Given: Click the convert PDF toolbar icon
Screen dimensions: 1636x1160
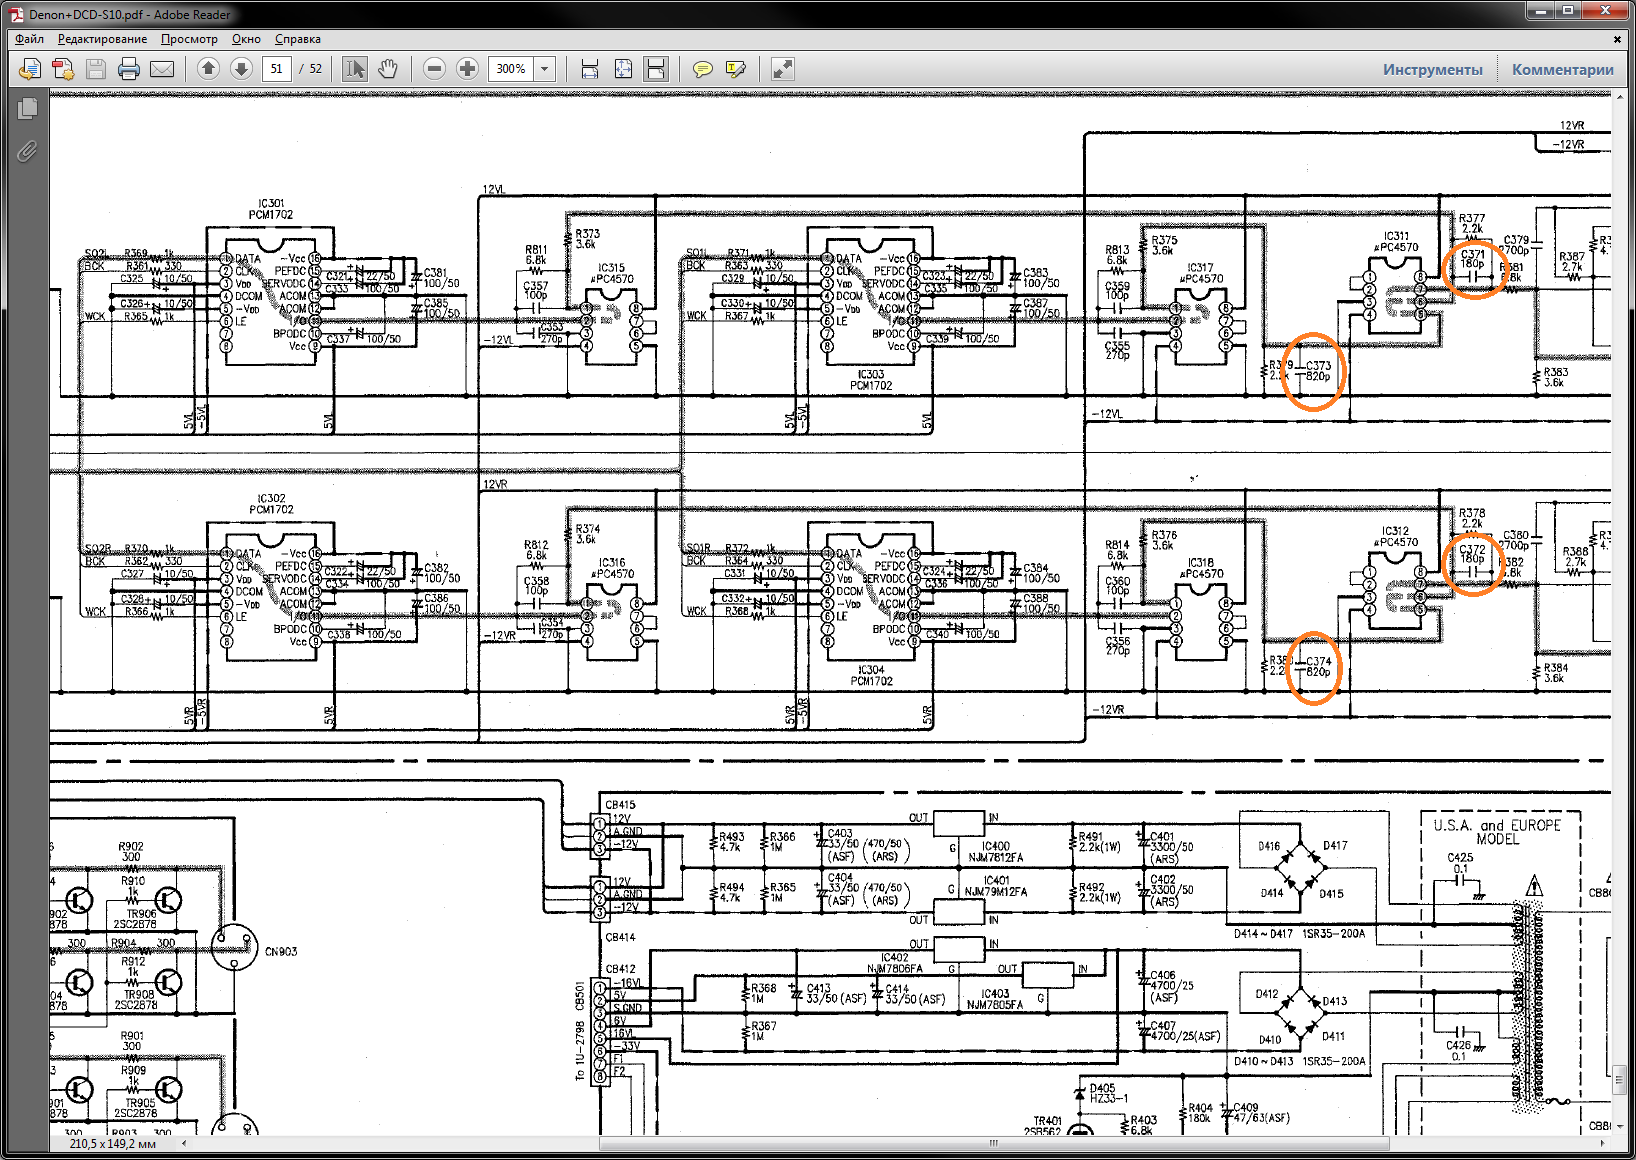Looking at the screenshot, I should click(63, 69).
